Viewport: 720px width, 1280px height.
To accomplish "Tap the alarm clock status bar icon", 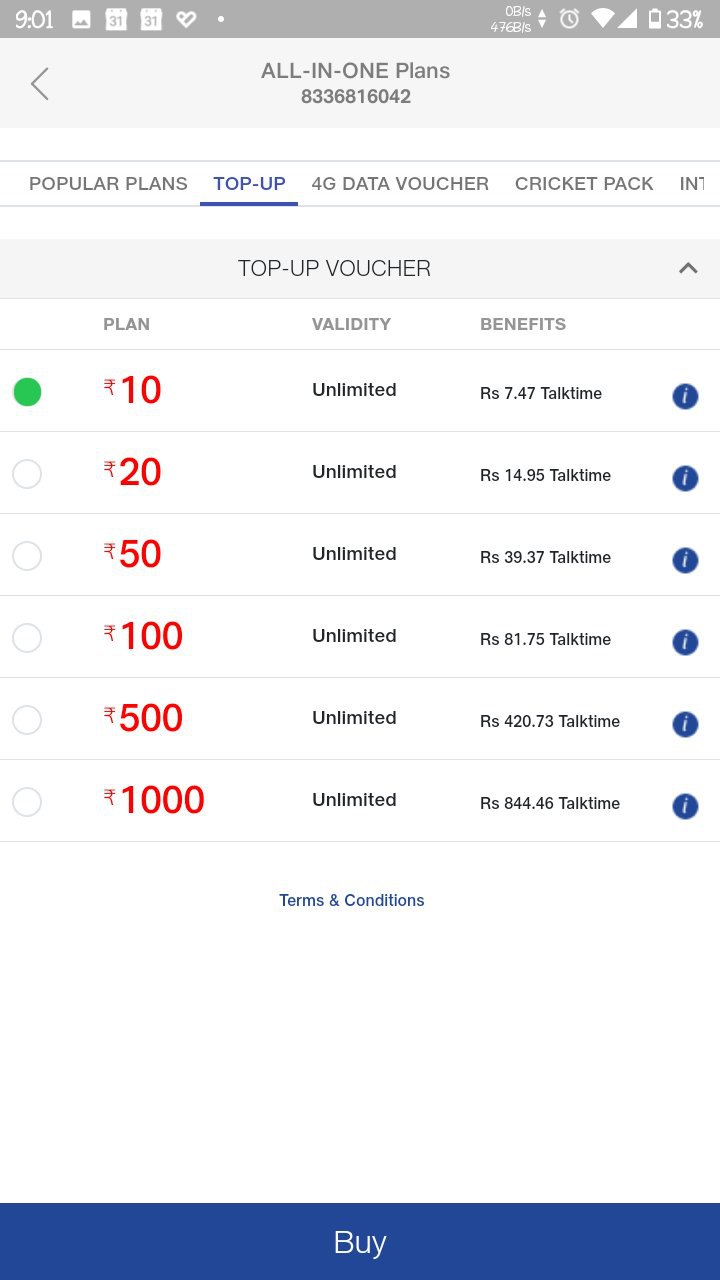I will coord(570,18).
